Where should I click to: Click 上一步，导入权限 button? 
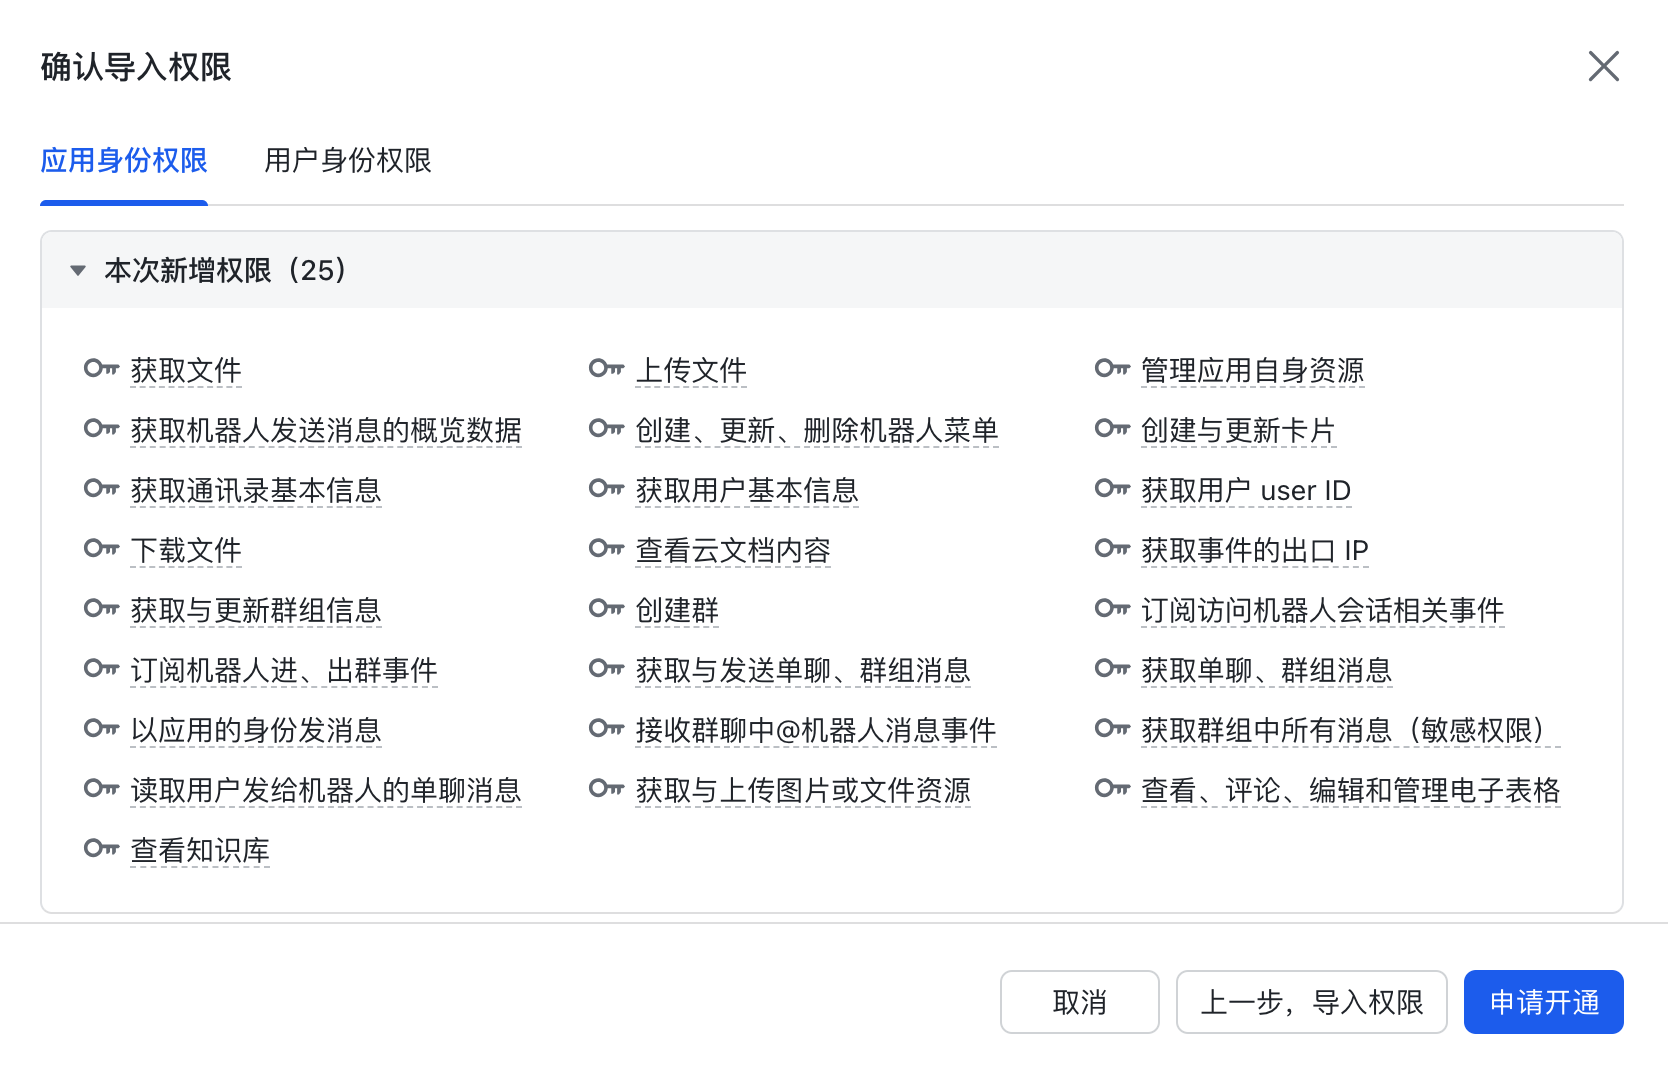click(x=1311, y=1002)
